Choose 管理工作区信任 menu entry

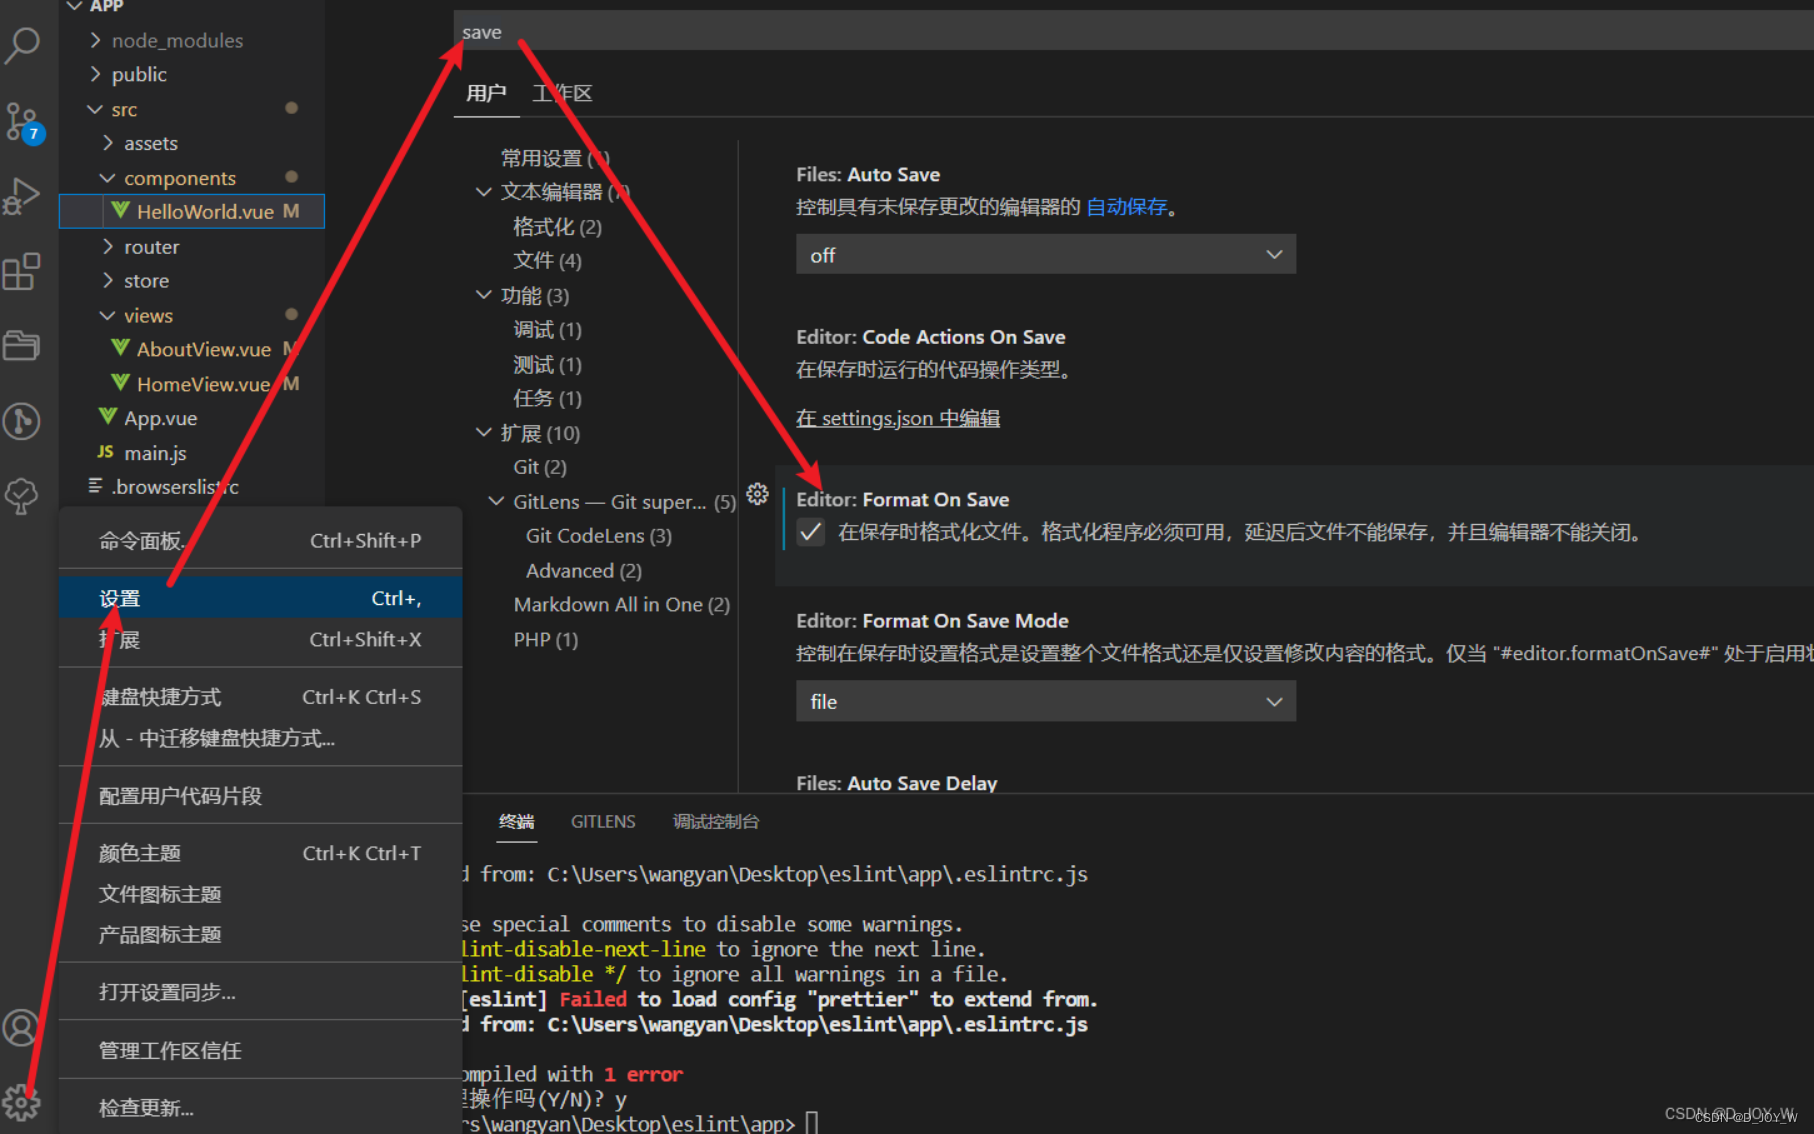[x=260, y=1050]
